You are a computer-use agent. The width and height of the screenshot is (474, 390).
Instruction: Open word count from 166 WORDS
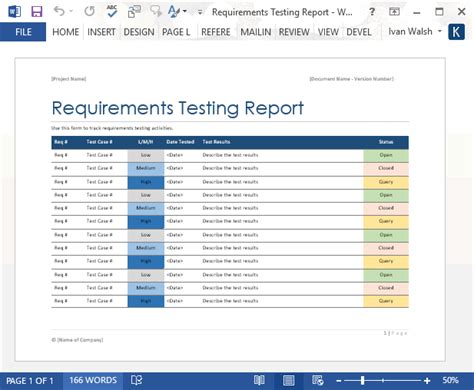93,380
